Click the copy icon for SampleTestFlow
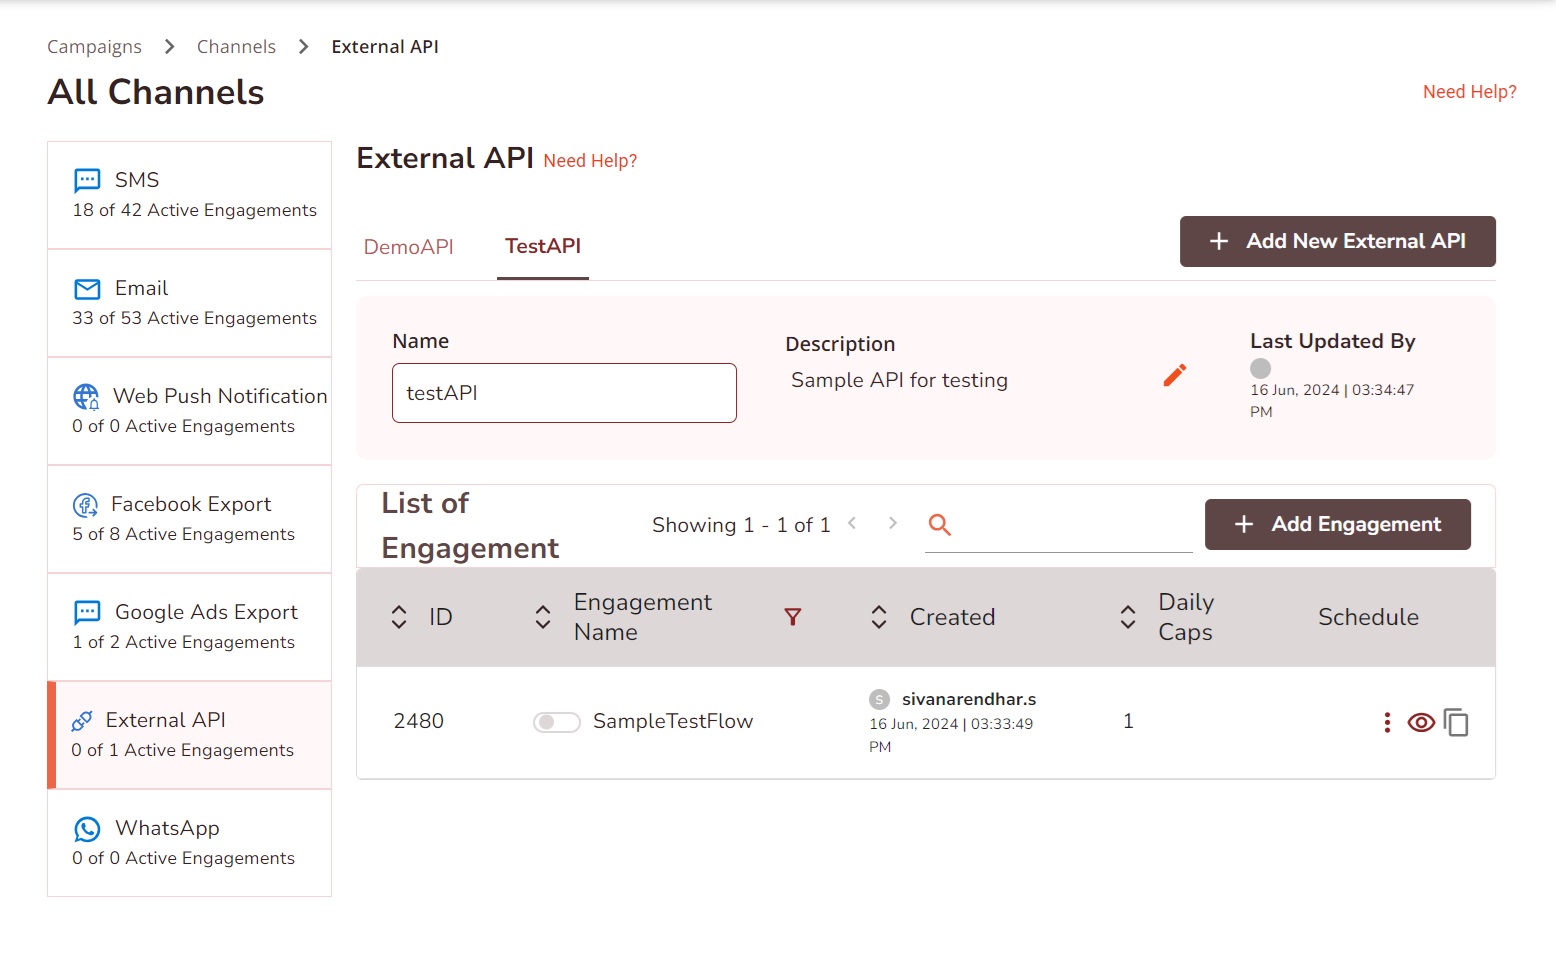Screen dimensions: 1556x979 pos(1456,722)
